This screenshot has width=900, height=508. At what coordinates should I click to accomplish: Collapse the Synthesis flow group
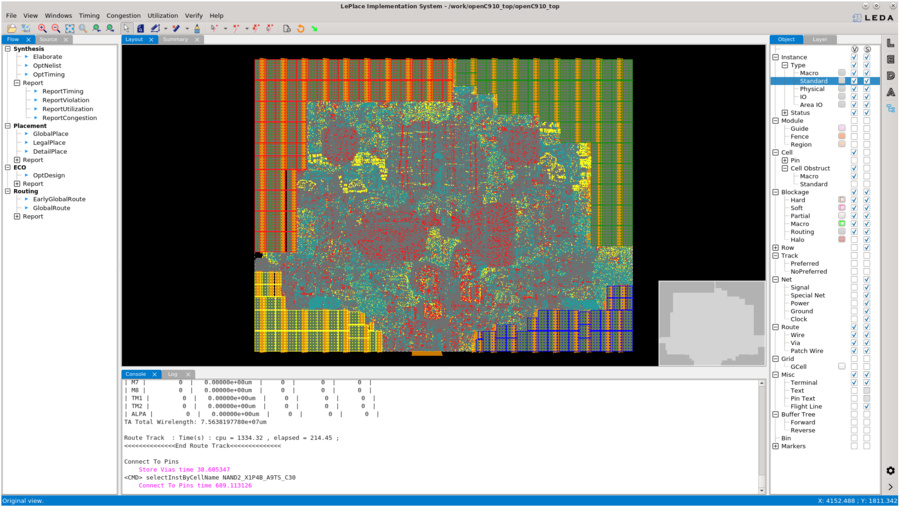(8, 49)
